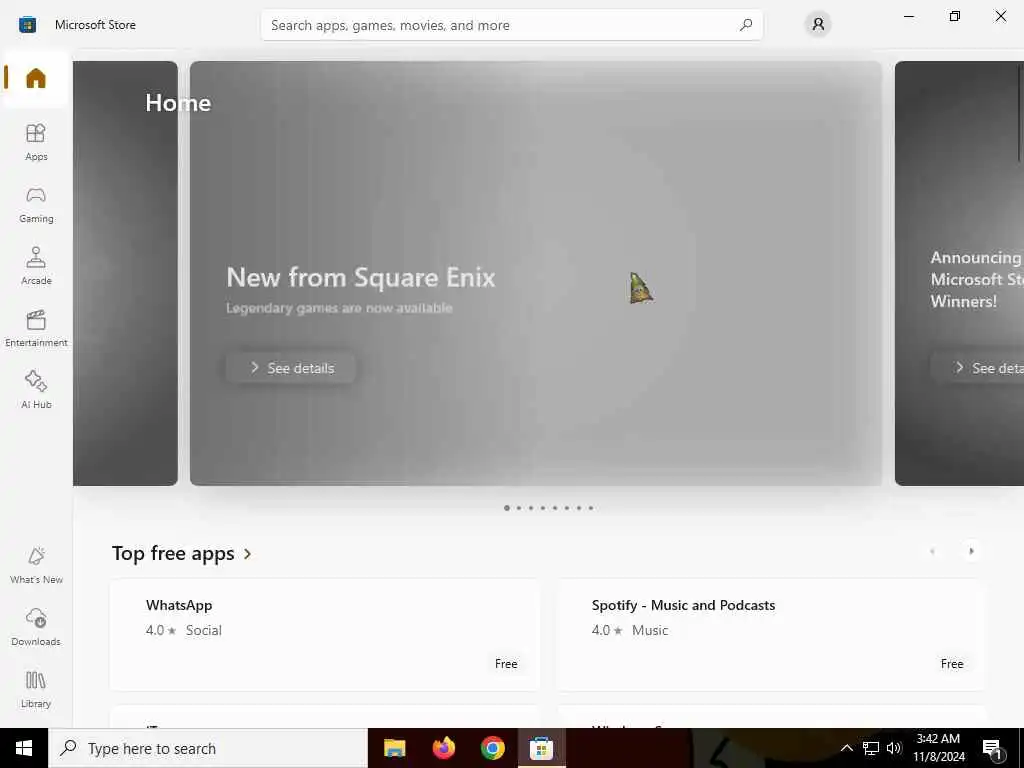Open the network status tray icon
This screenshot has width=1024, height=768.
tap(871, 748)
